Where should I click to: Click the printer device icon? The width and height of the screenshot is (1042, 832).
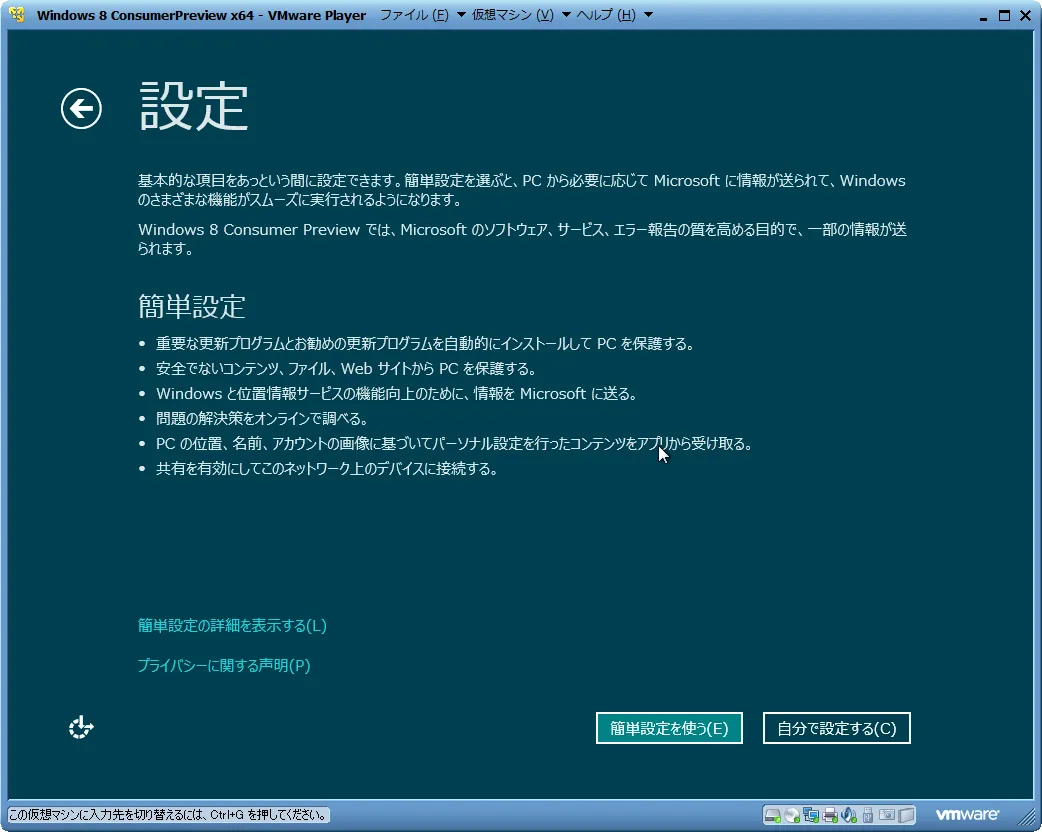coord(830,815)
